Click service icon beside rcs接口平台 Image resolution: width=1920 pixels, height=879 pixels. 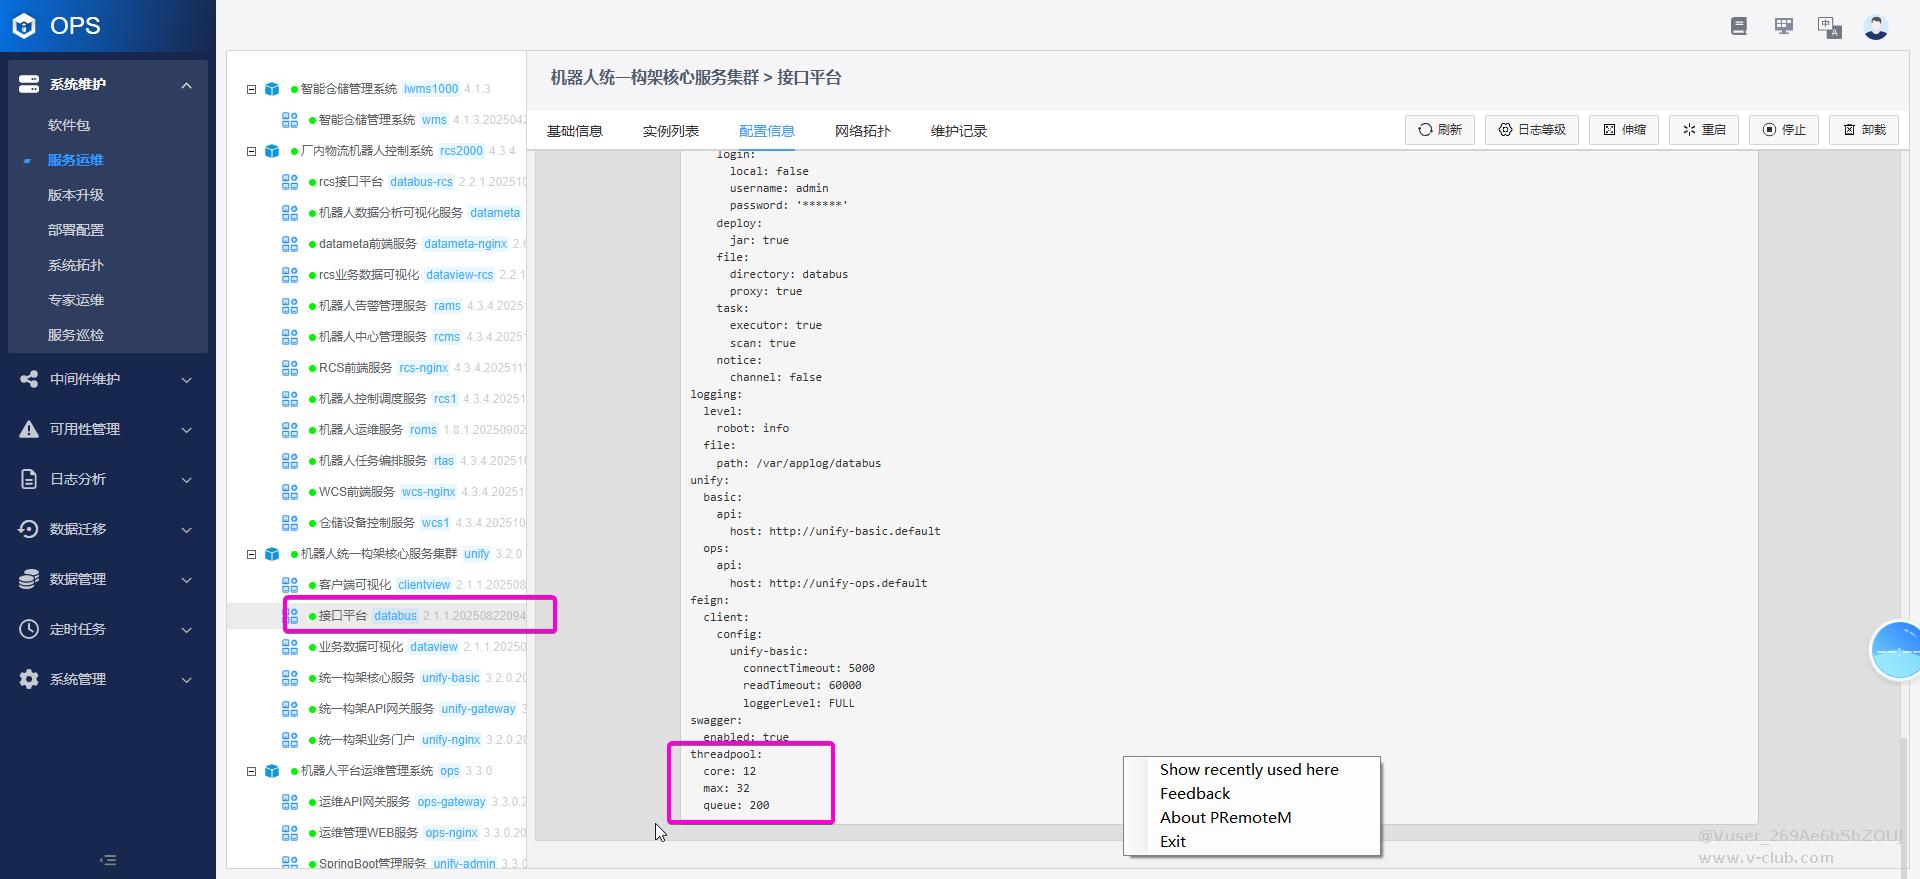pos(290,182)
